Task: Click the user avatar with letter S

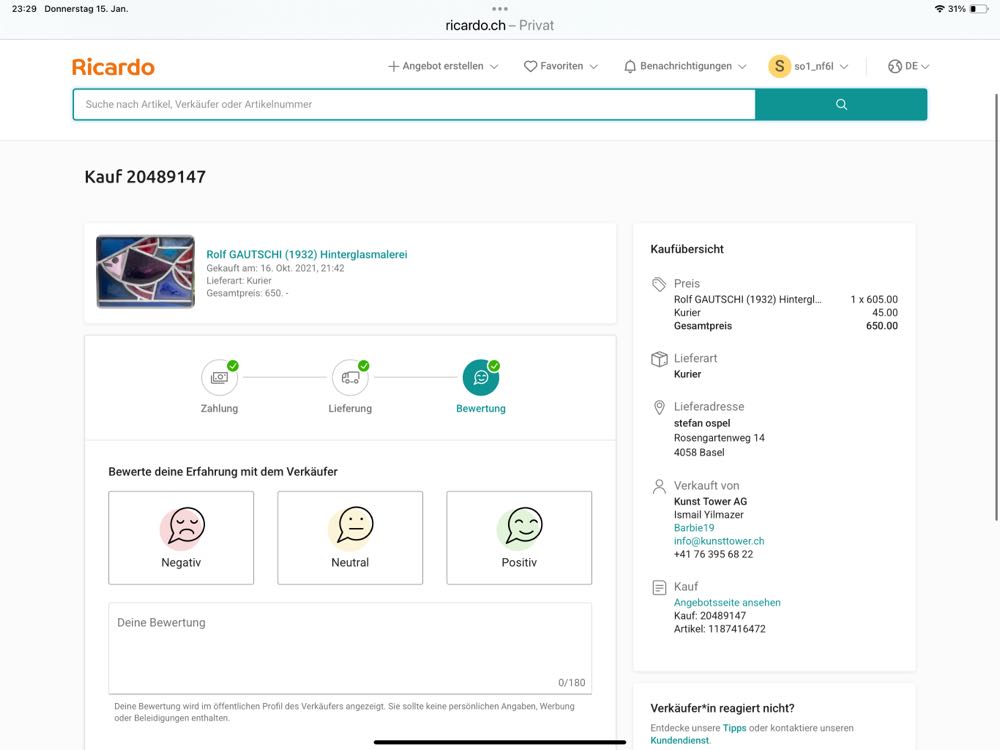Action: (x=779, y=66)
